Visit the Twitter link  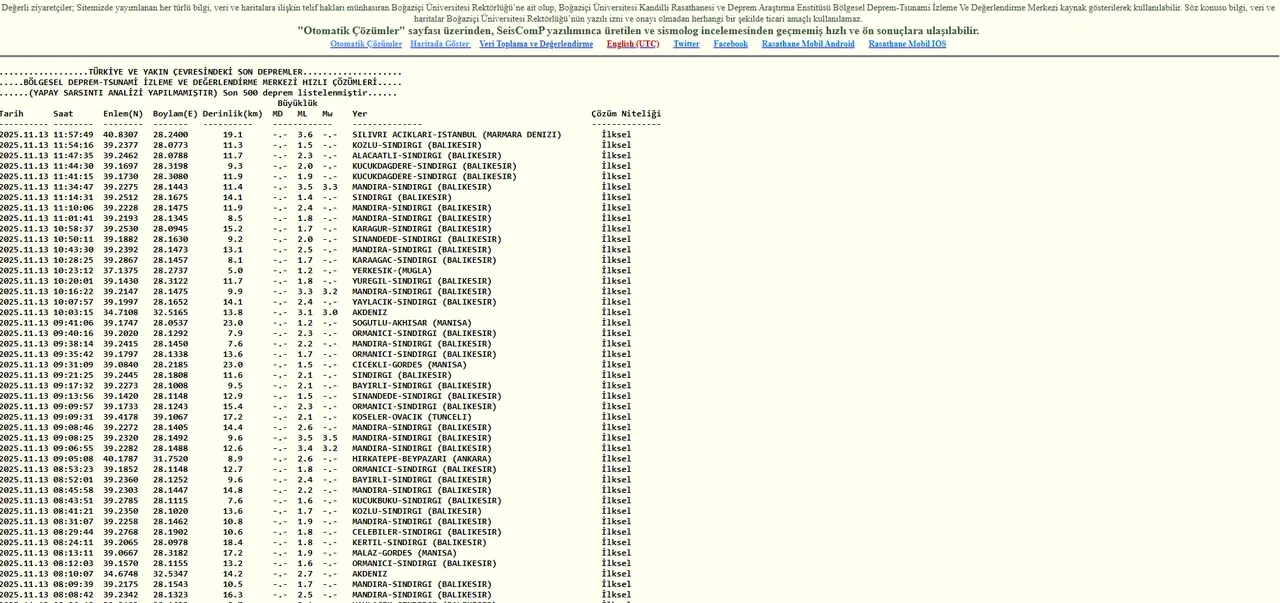point(686,44)
